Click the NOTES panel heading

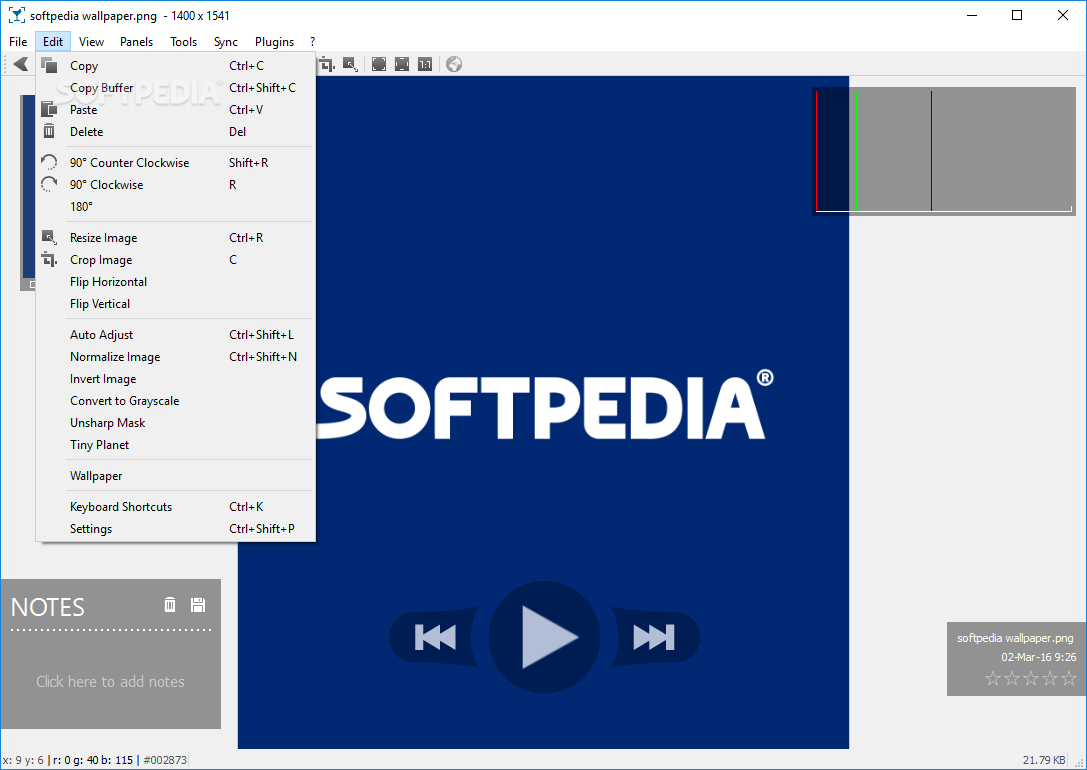(x=48, y=607)
